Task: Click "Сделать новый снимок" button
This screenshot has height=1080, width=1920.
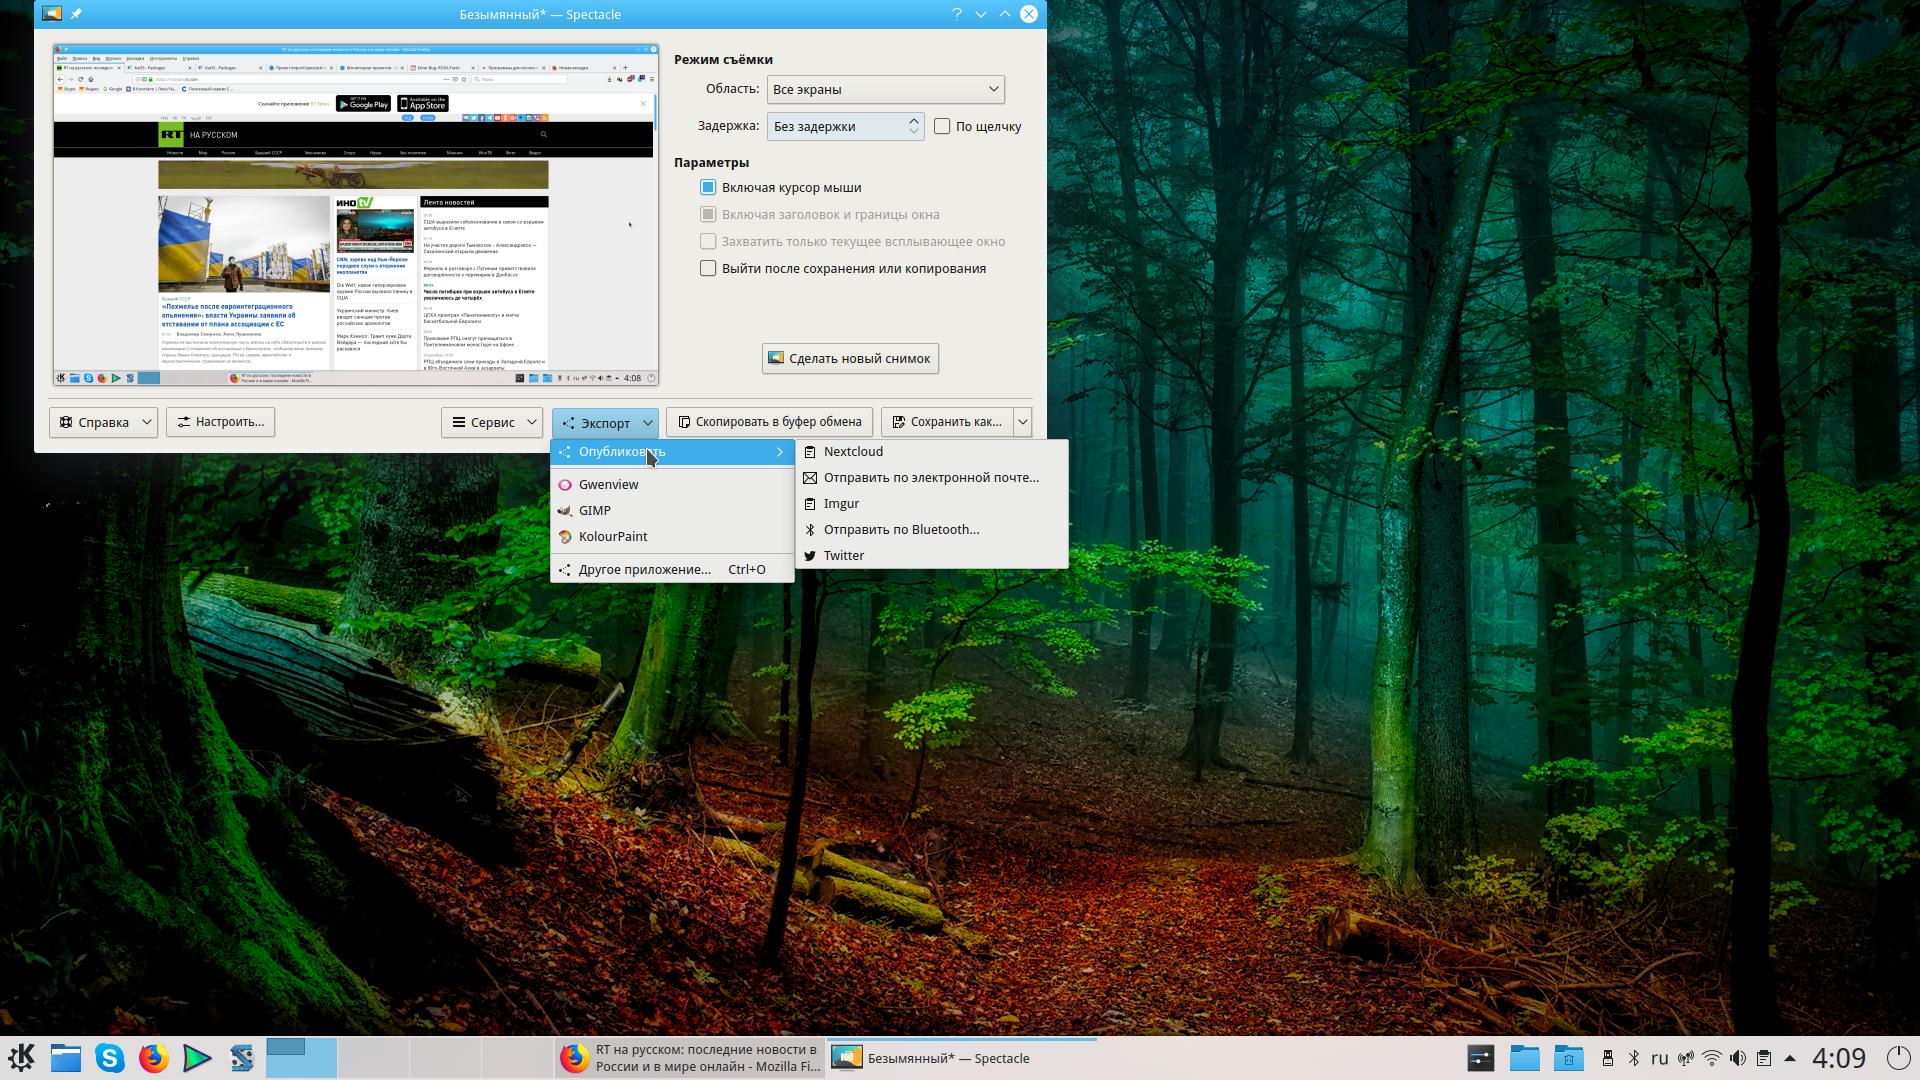Action: coord(849,359)
